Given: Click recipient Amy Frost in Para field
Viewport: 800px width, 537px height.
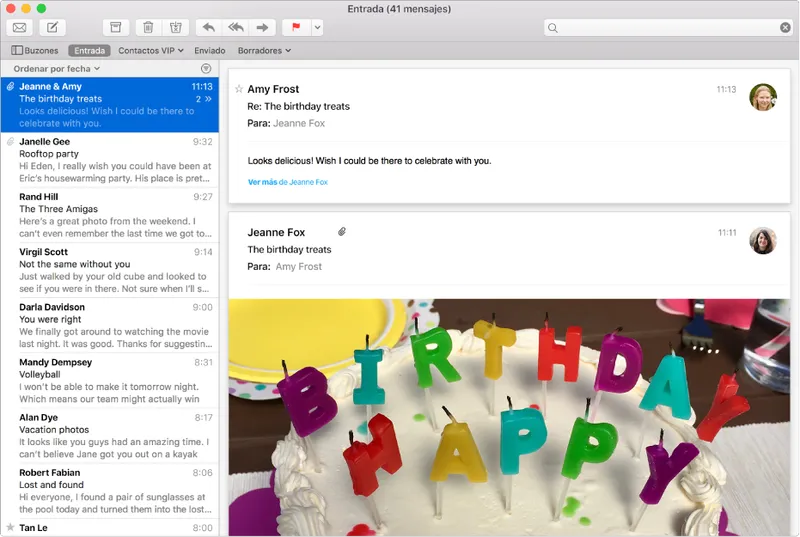Looking at the screenshot, I should [x=298, y=267].
